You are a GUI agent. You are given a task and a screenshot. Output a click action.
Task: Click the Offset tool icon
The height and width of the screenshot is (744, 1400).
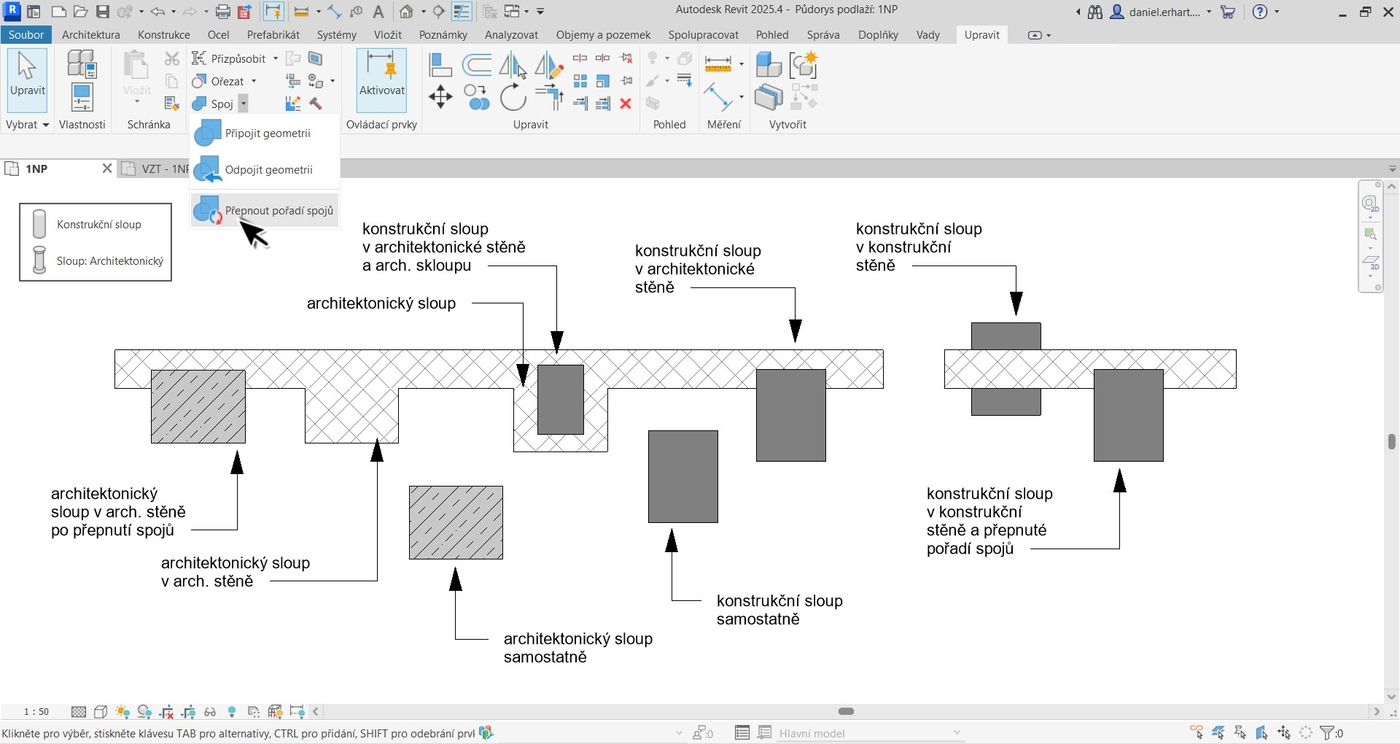[476, 66]
